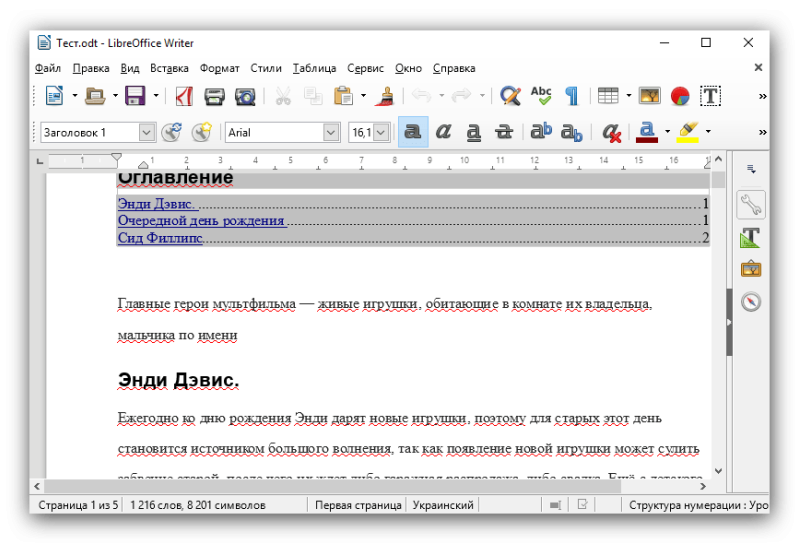Viewport: 800px width, 544px height.
Task: Open the Правка menu
Action: (x=91, y=68)
